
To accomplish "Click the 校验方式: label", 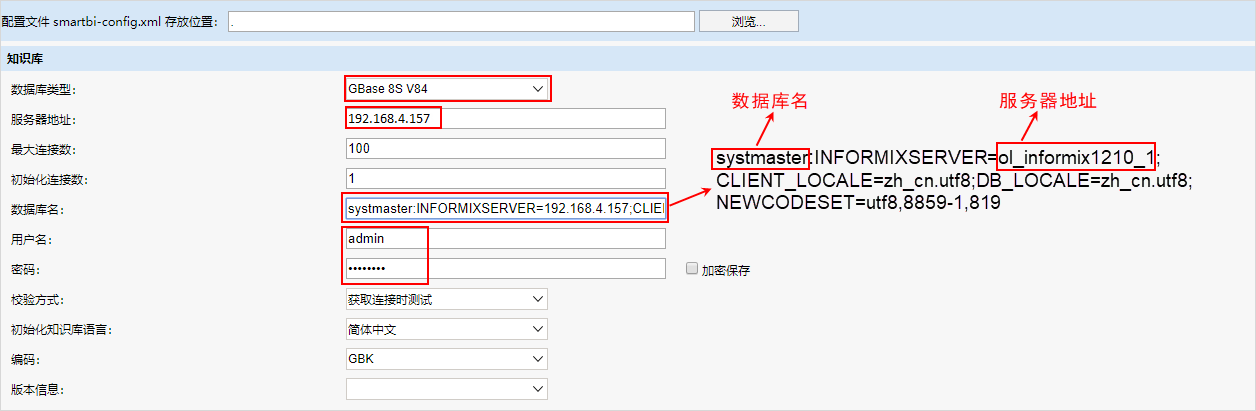I will (x=37, y=300).
